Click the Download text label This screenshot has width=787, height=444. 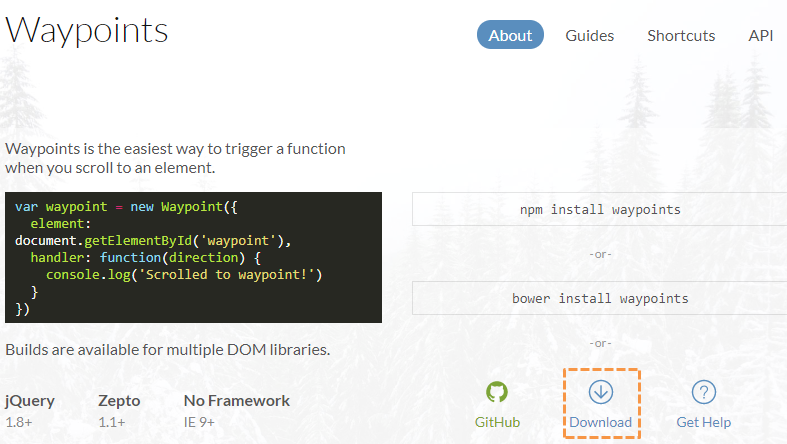(601, 422)
